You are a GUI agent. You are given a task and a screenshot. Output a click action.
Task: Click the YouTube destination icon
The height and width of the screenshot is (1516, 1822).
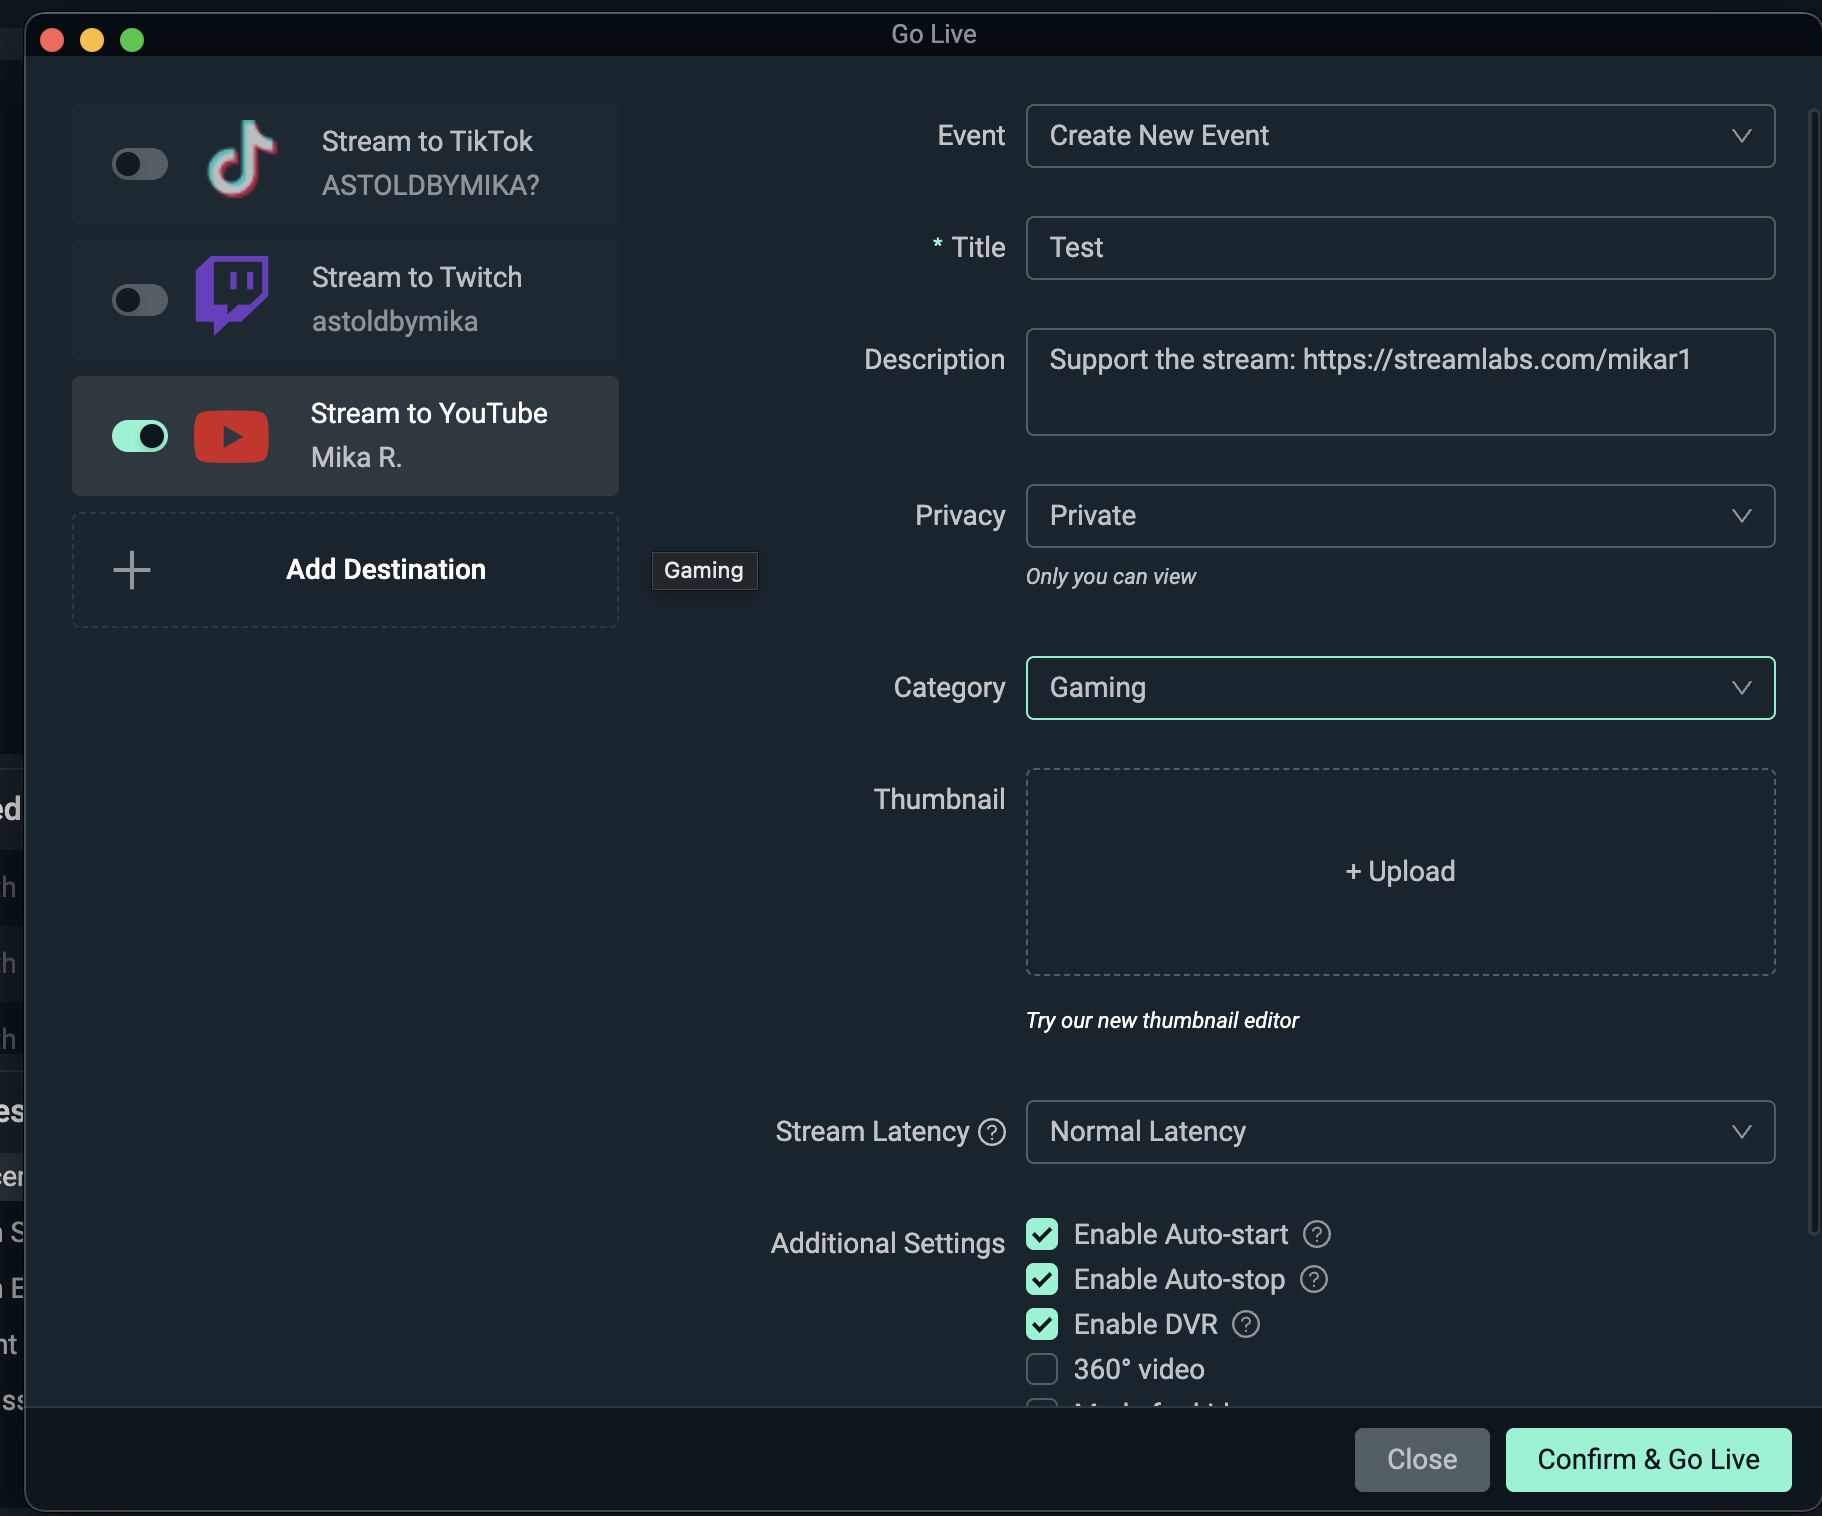pyautogui.click(x=231, y=435)
